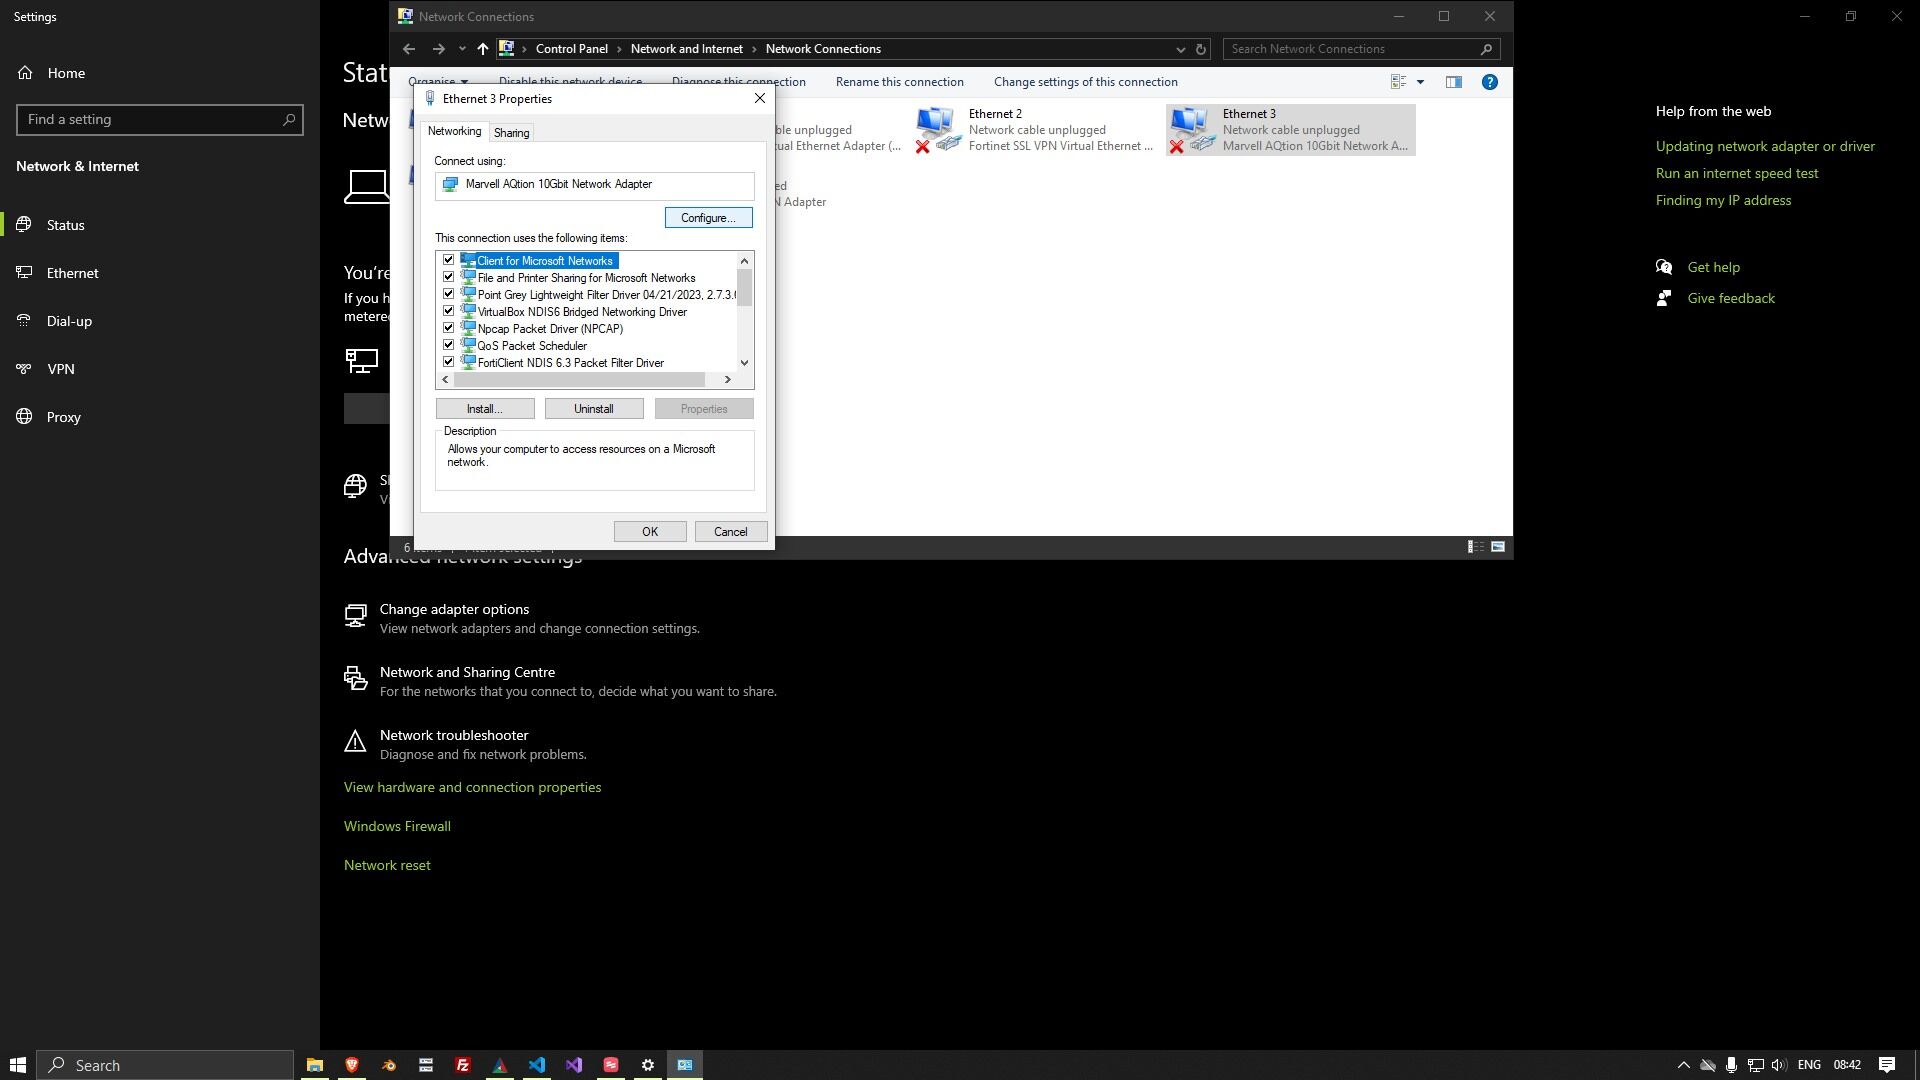Toggle the preview pane icon
1920x1080 pixels.
click(x=1453, y=82)
